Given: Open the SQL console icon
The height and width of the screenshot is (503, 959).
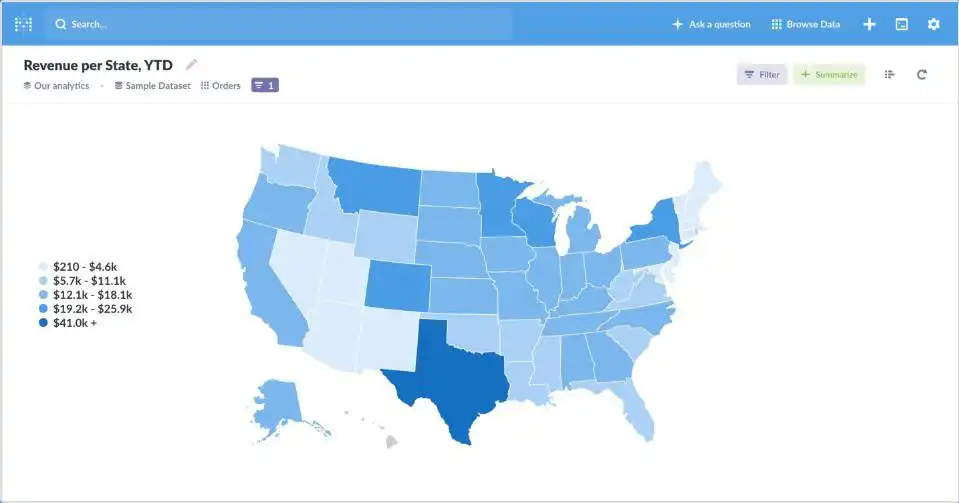Looking at the screenshot, I should (x=902, y=24).
